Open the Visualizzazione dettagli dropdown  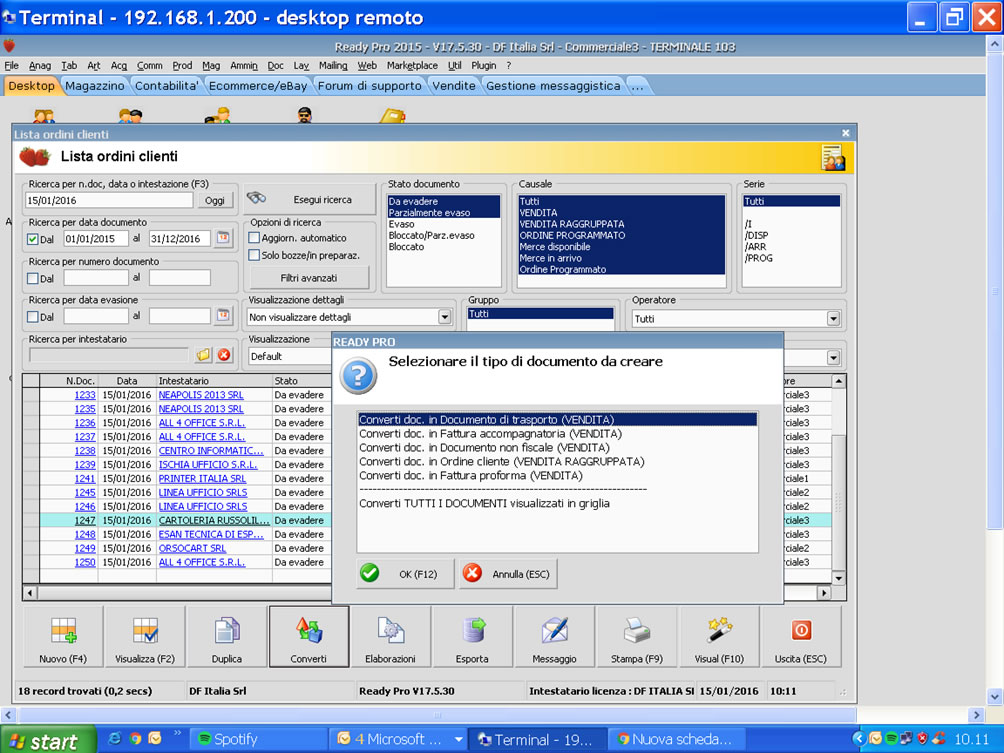pyautogui.click(x=444, y=317)
